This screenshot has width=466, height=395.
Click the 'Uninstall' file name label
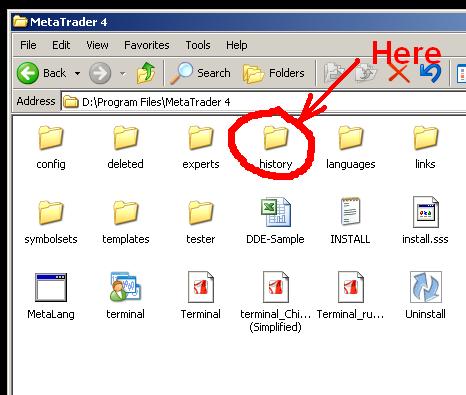(425, 314)
